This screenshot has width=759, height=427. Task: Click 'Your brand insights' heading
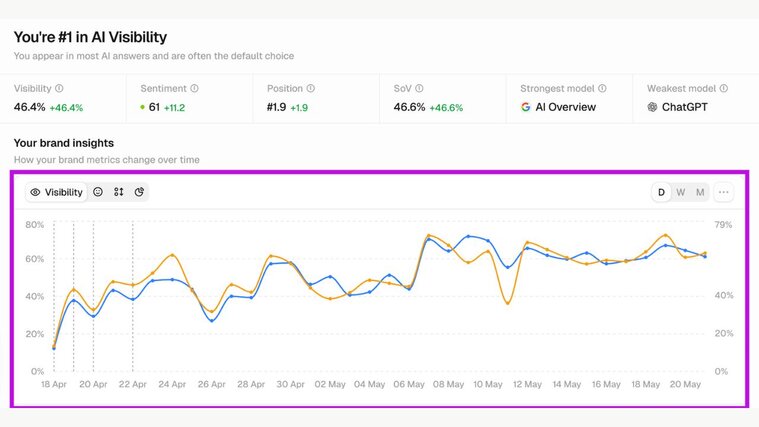[x=64, y=143]
